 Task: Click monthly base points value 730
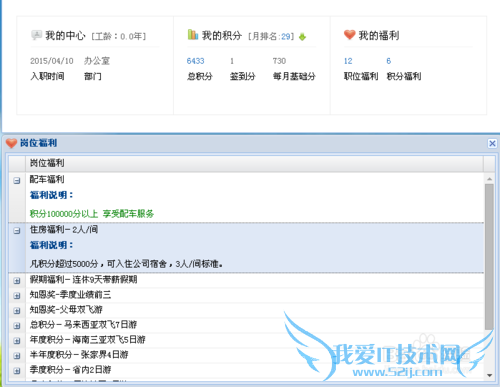pyautogui.click(x=279, y=61)
